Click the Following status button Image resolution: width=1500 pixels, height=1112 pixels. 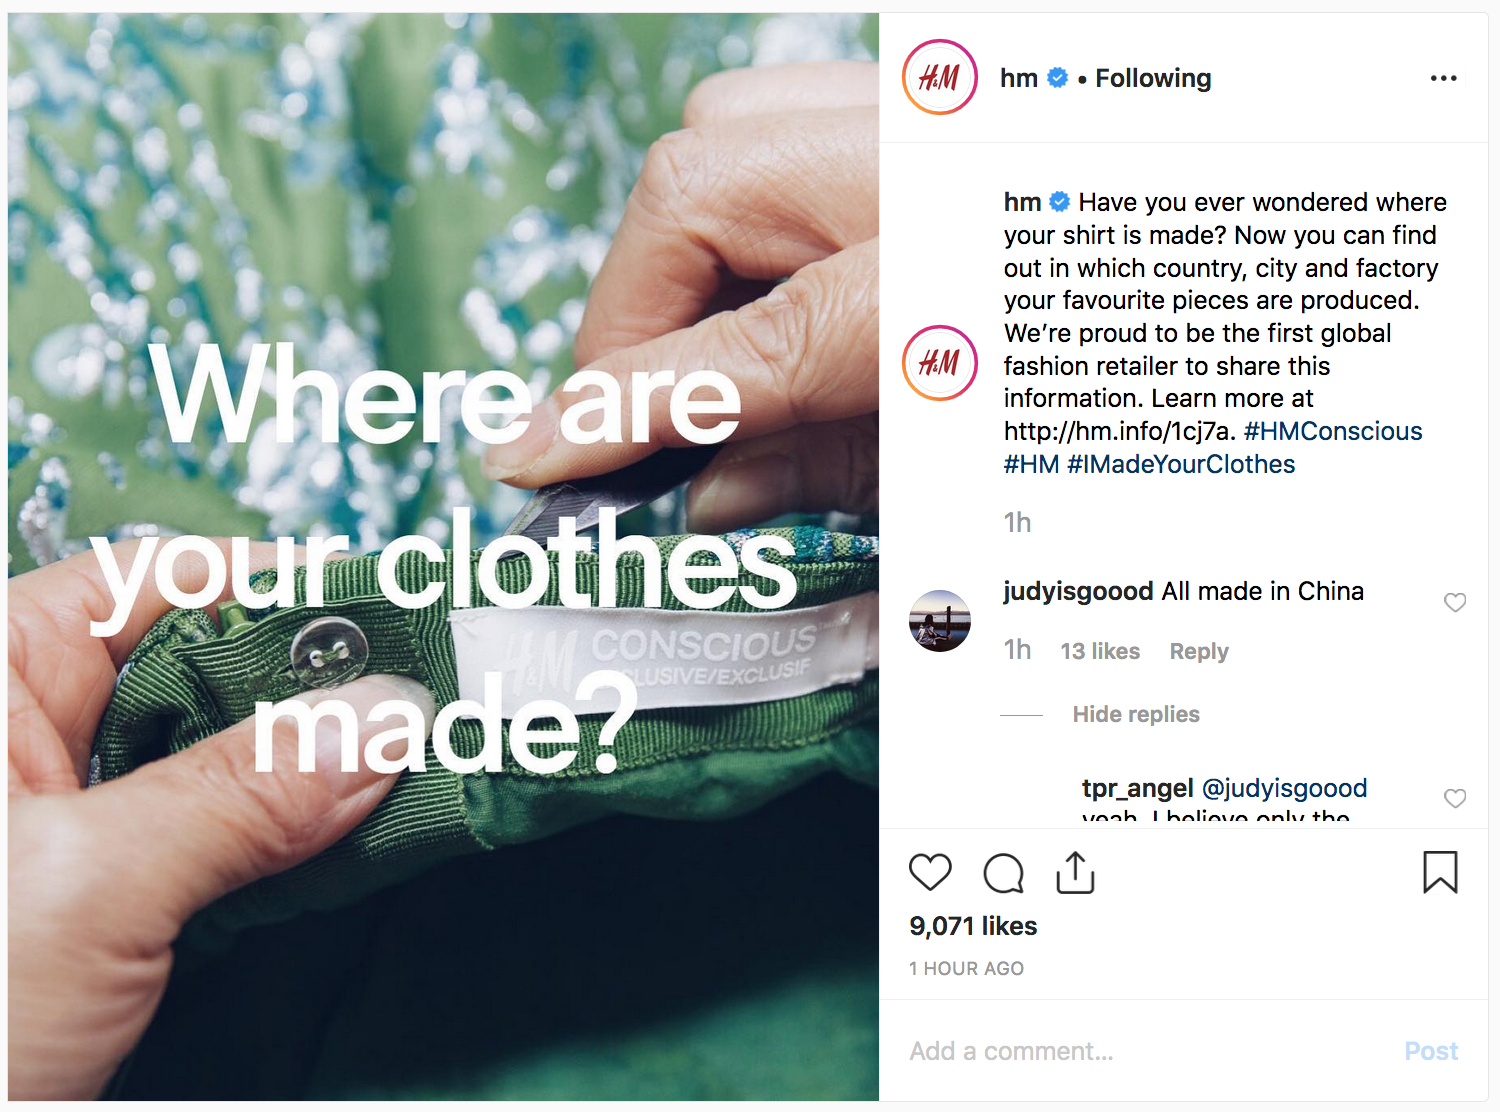click(x=1153, y=78)
